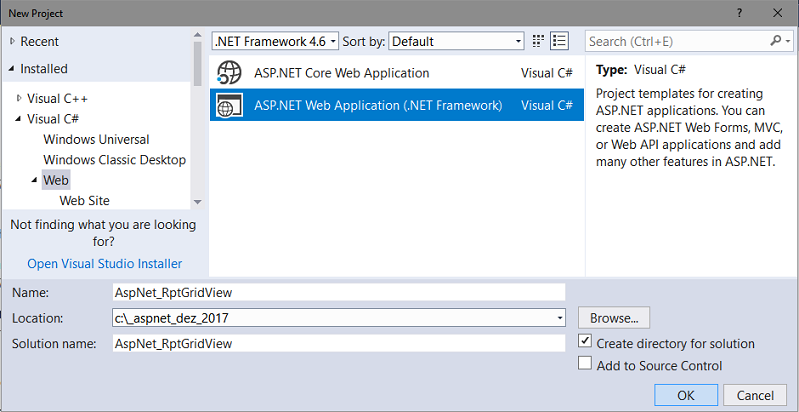Click the OK button
Viewport: 799px width, 412px height.
686,396
